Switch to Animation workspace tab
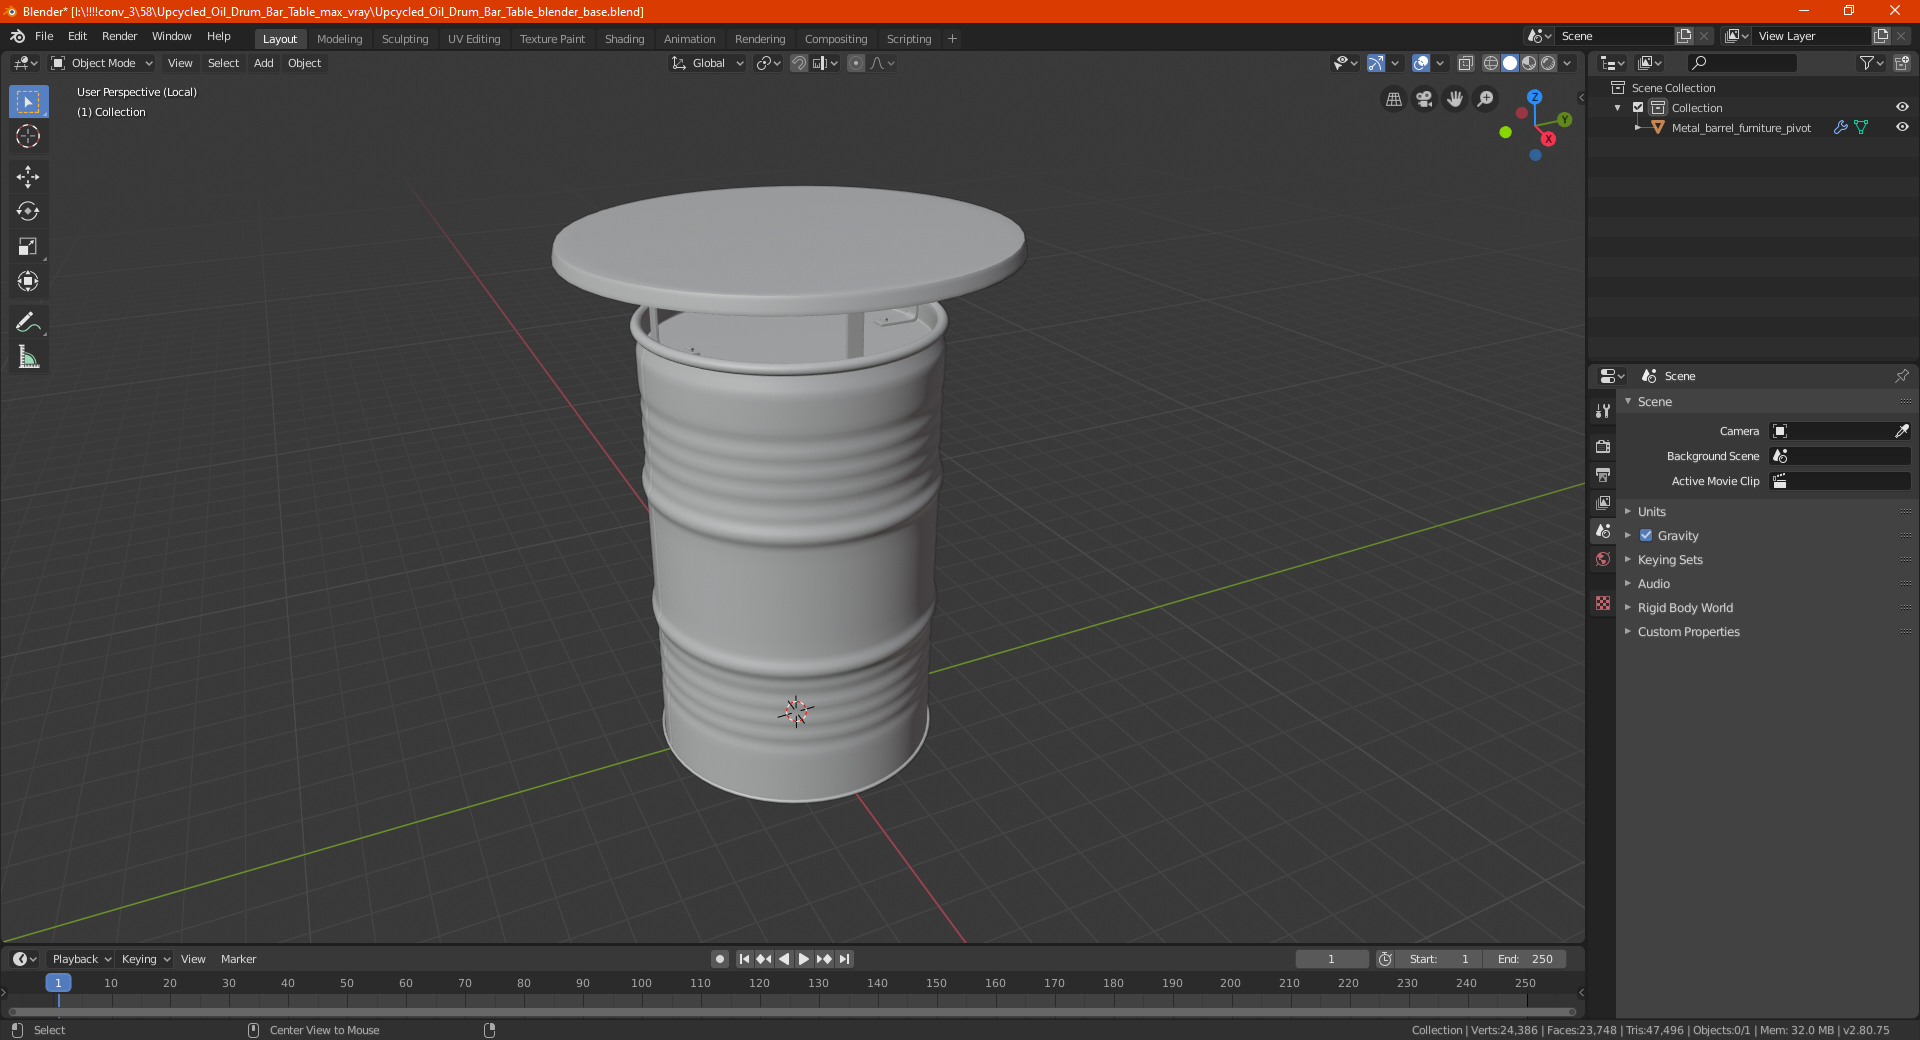This screenshot has width=1920, height=1040. (689, 39)
